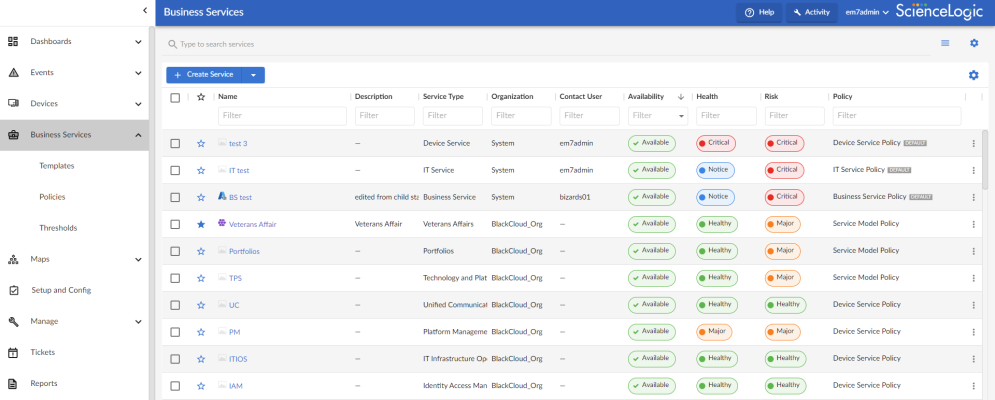
Task: Open the em7admin user menu
Action: click(x=867, y=12)
